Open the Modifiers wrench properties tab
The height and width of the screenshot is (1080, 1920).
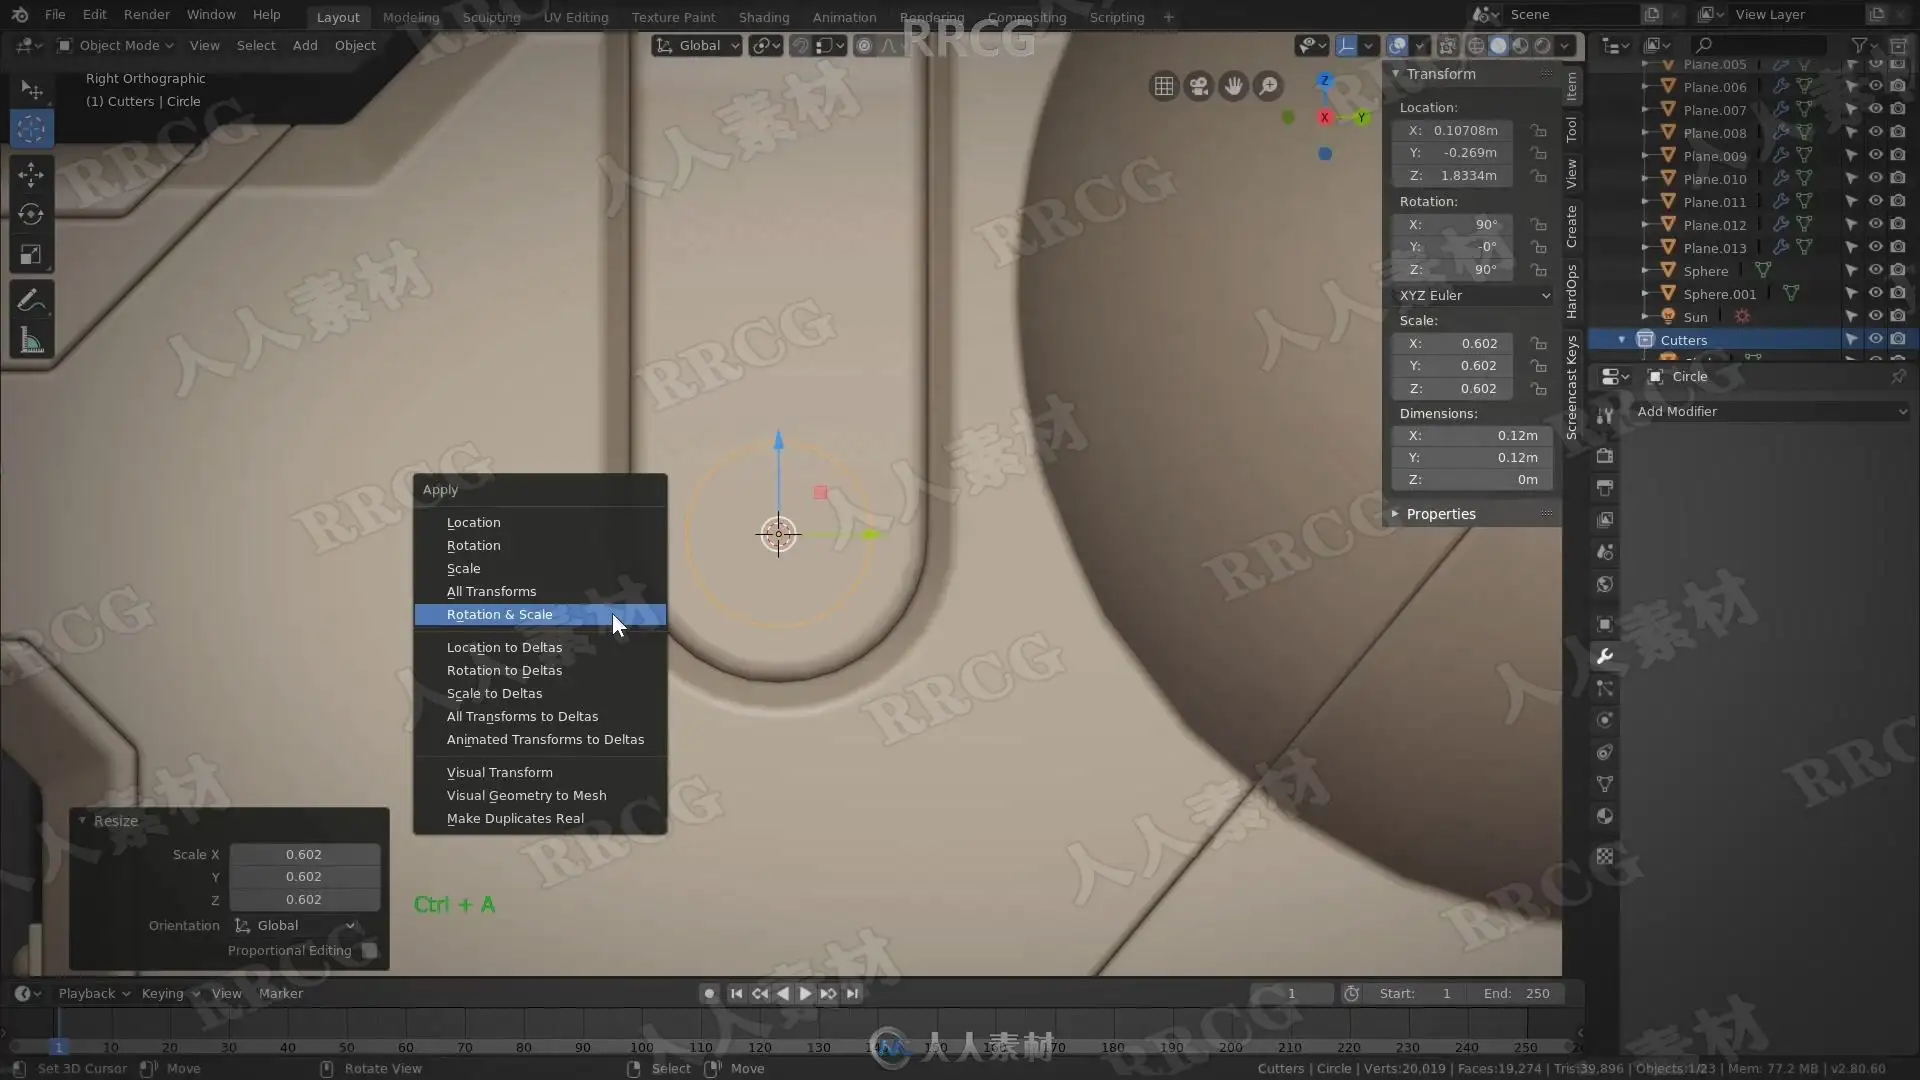tap(1605, 656)
